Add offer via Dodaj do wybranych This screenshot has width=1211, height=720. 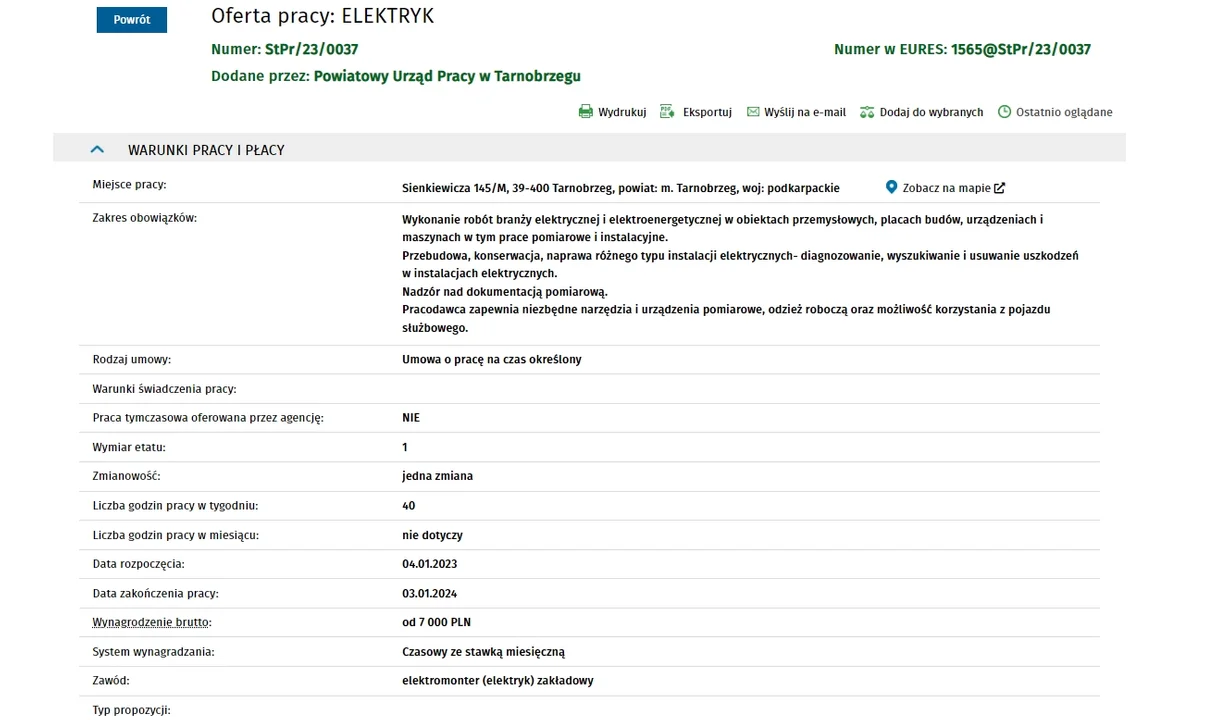(x=931, y=112)
